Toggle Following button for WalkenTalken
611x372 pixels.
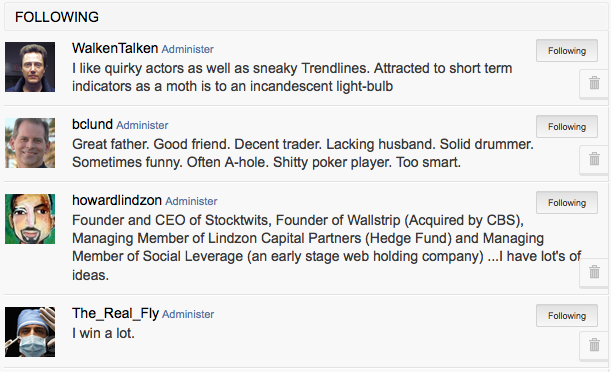coord(567,51)
